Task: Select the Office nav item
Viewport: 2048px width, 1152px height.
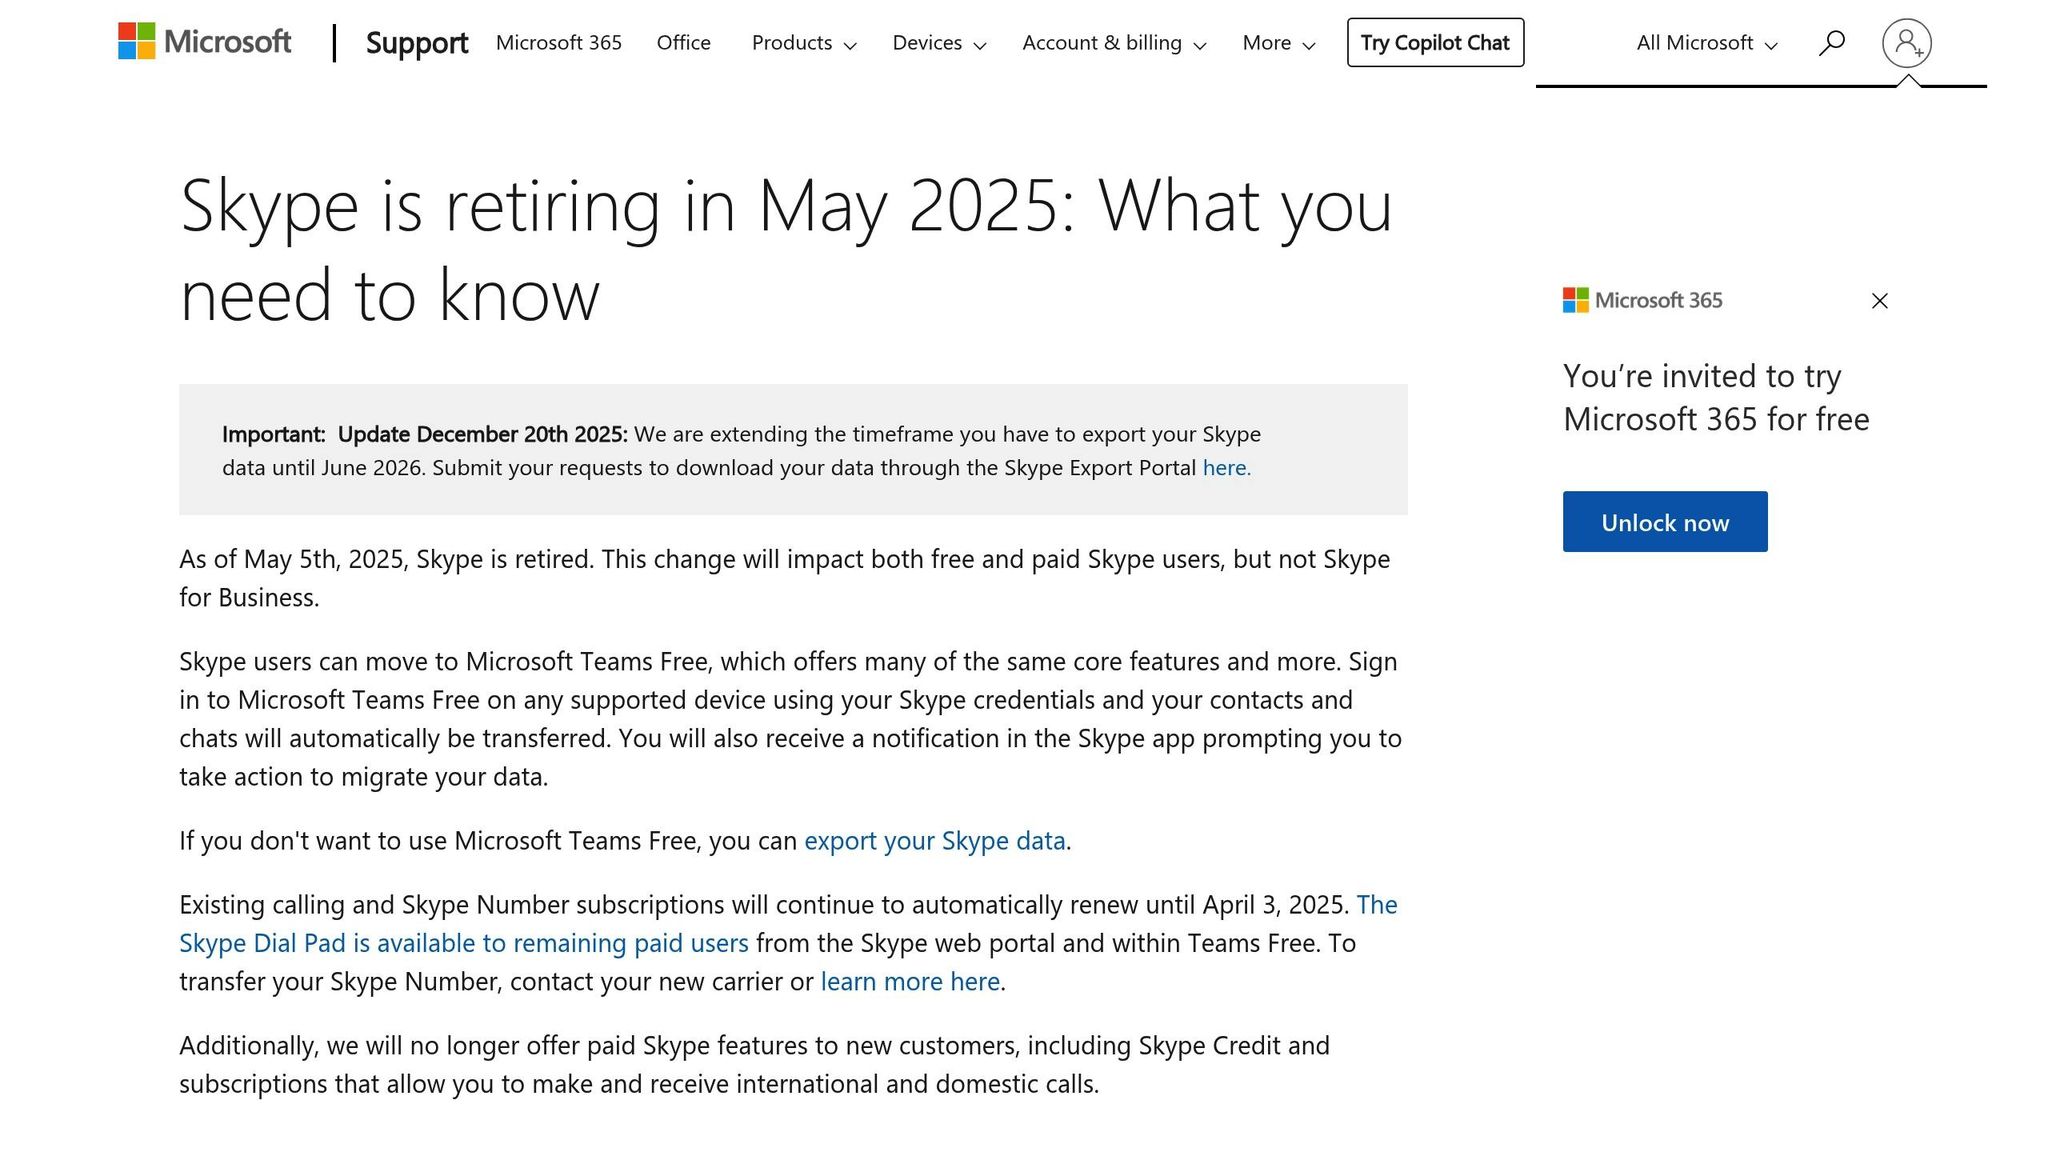Action: pyautogui.click(x=683, y=43)
